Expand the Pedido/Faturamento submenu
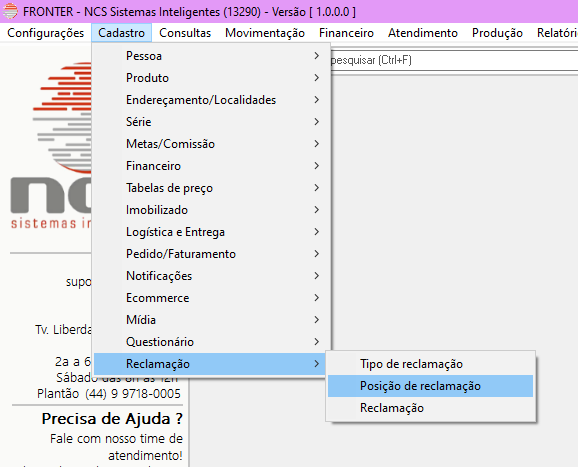Screen dimensions: 578x467 click(x=212, y=254)
